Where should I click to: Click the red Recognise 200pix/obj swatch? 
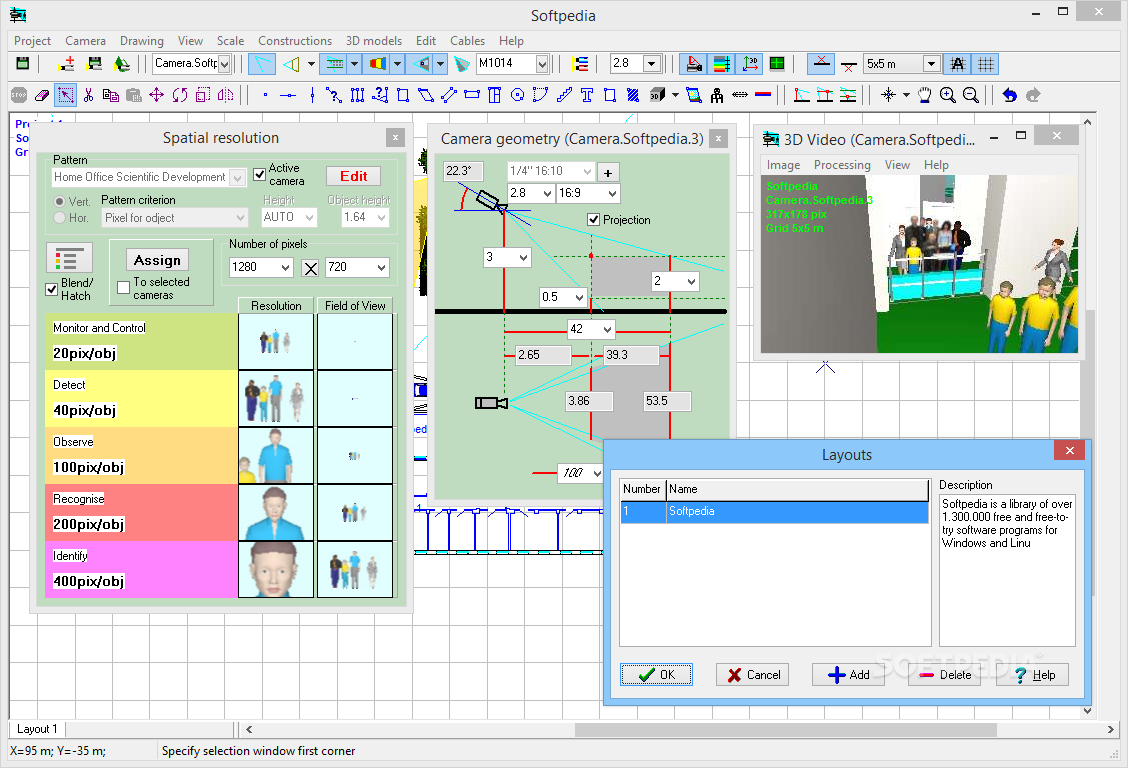click(x=141, y=513)
